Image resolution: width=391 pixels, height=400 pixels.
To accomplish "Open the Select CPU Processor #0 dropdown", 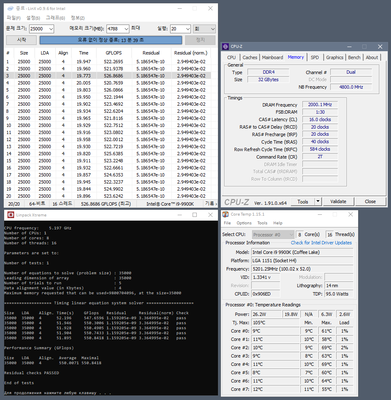I will click(273, 235).
